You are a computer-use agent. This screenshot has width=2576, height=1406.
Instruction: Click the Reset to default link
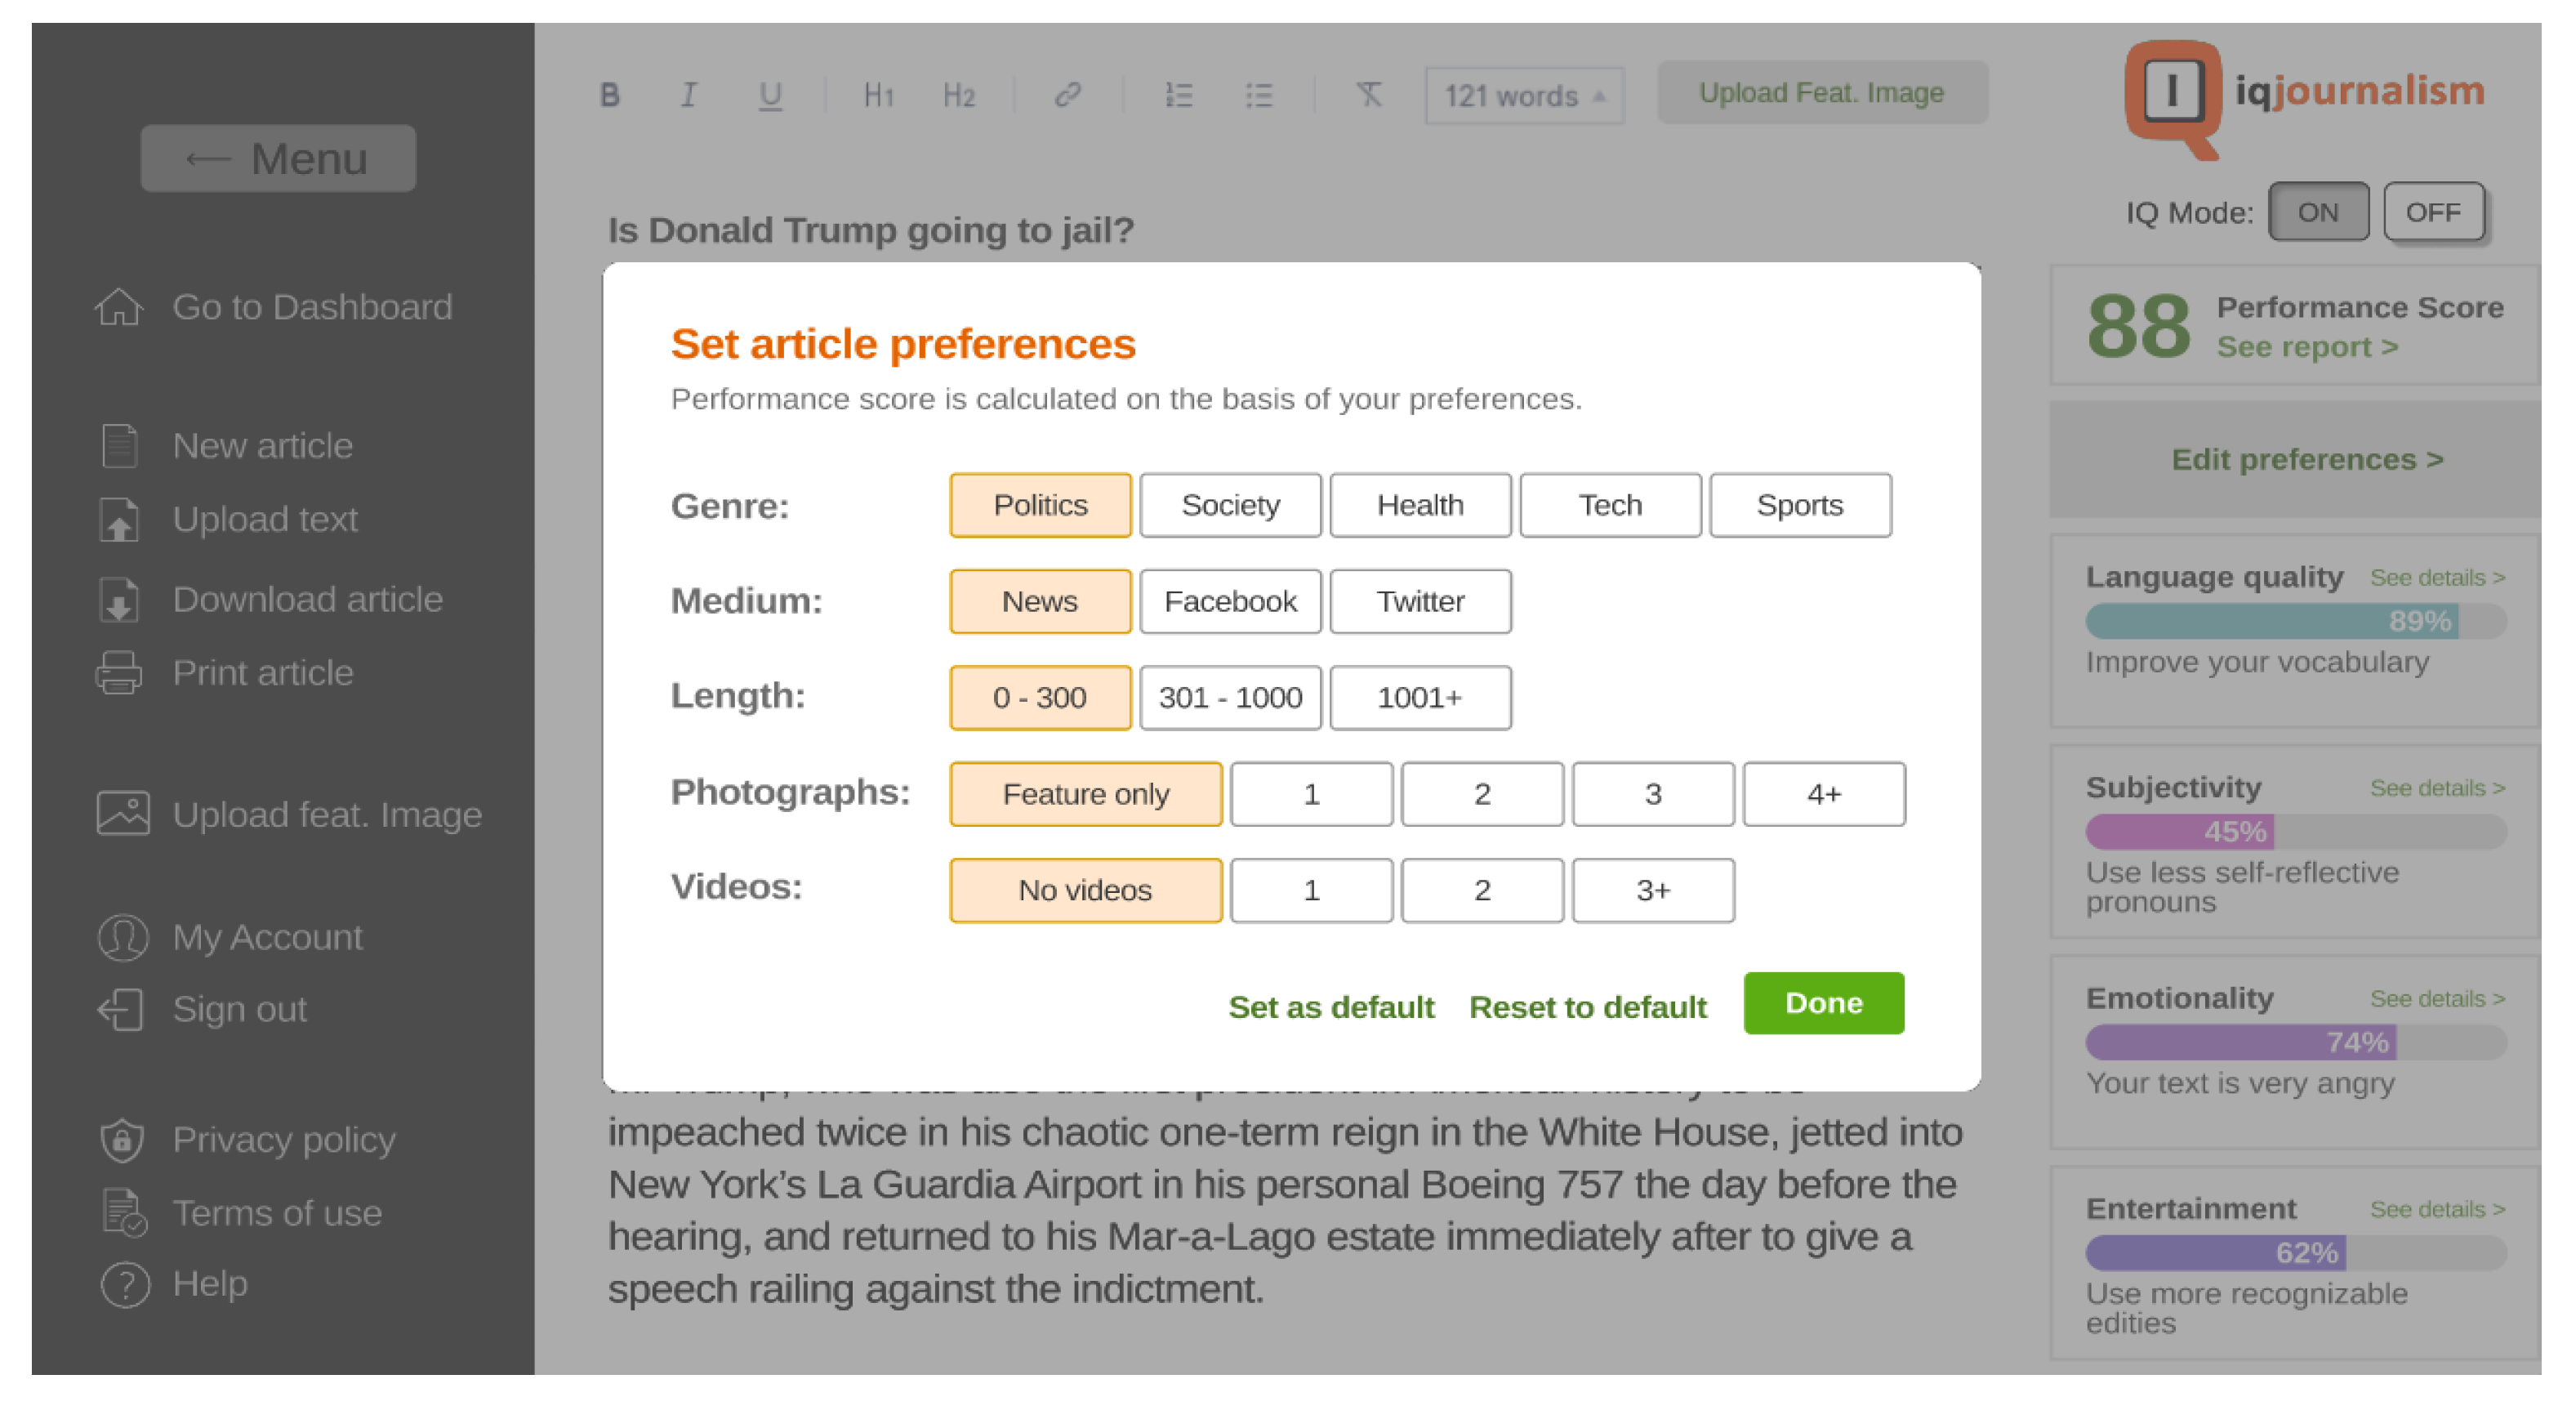[x=1587, y=1006]
